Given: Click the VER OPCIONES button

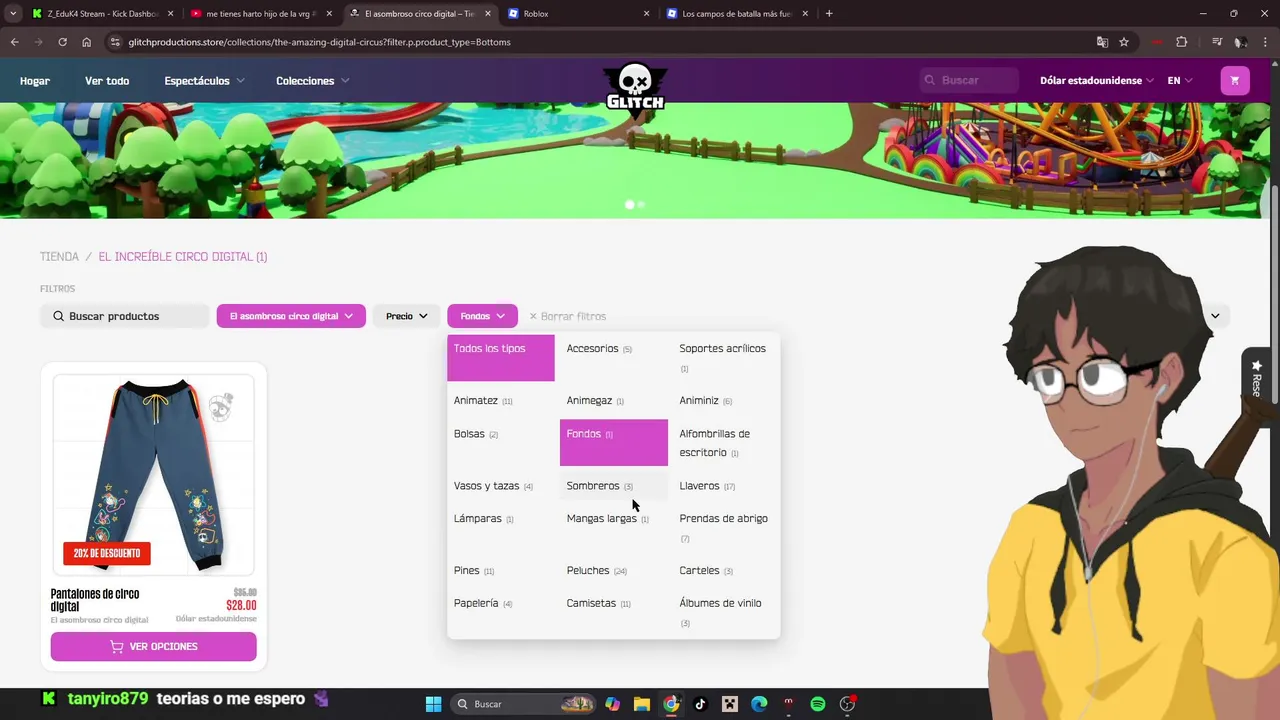Looking at the screenshot, I should point(154,646).
